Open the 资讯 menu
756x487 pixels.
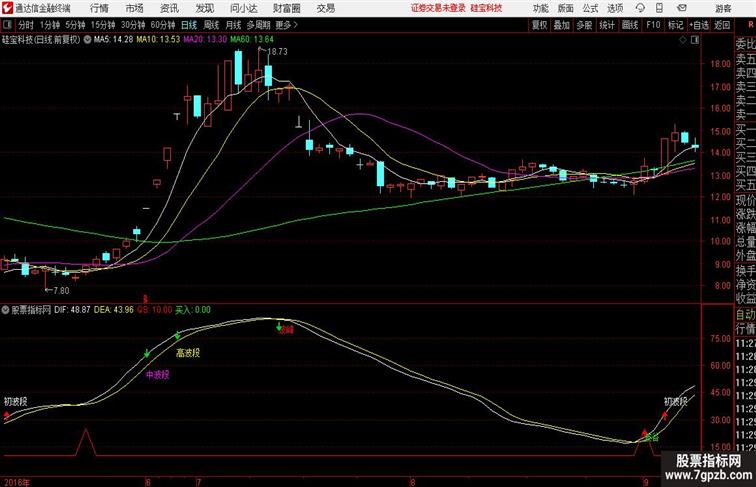pos(169,8)
